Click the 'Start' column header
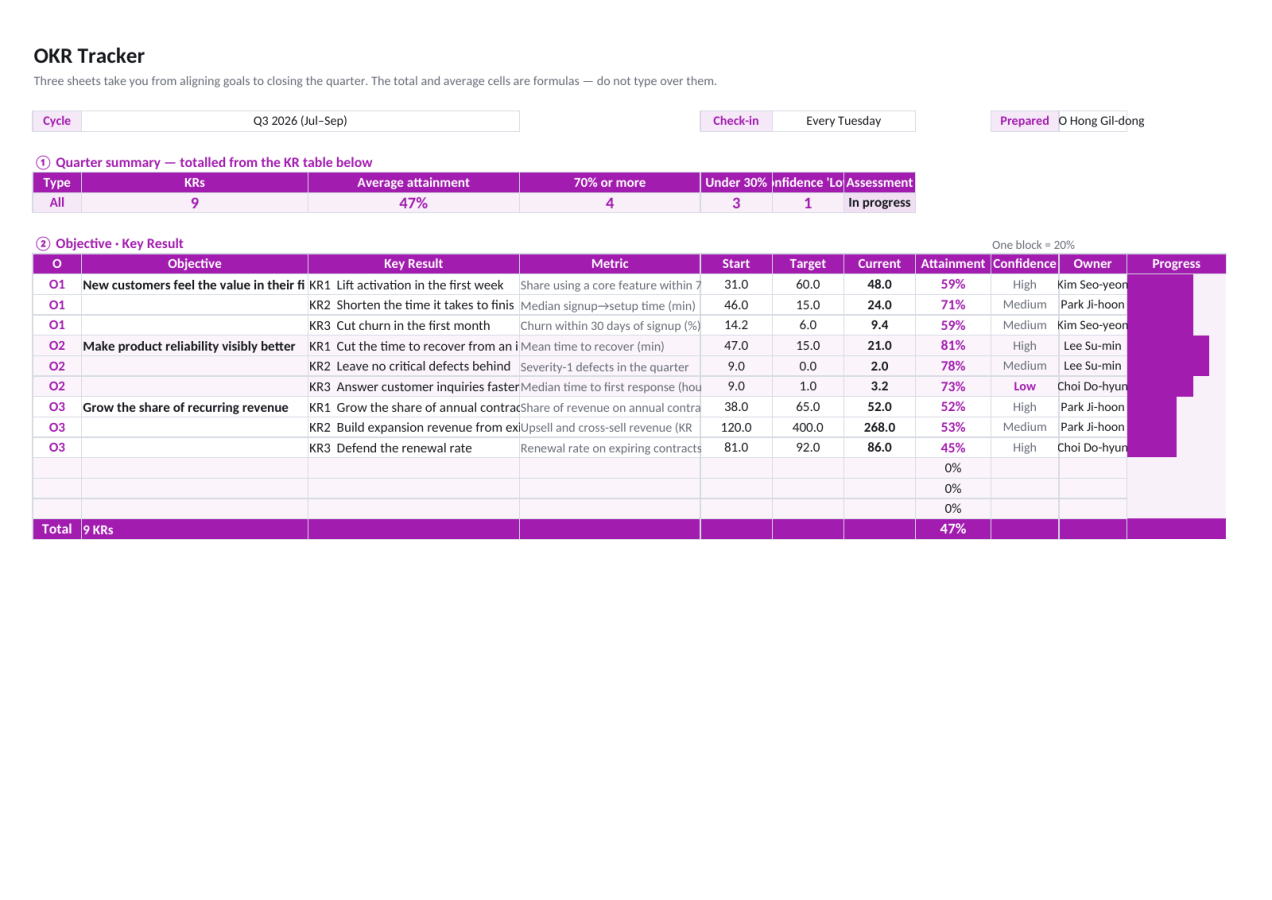The width and height of the screenshot is (1272, 900). coord(736,264)
